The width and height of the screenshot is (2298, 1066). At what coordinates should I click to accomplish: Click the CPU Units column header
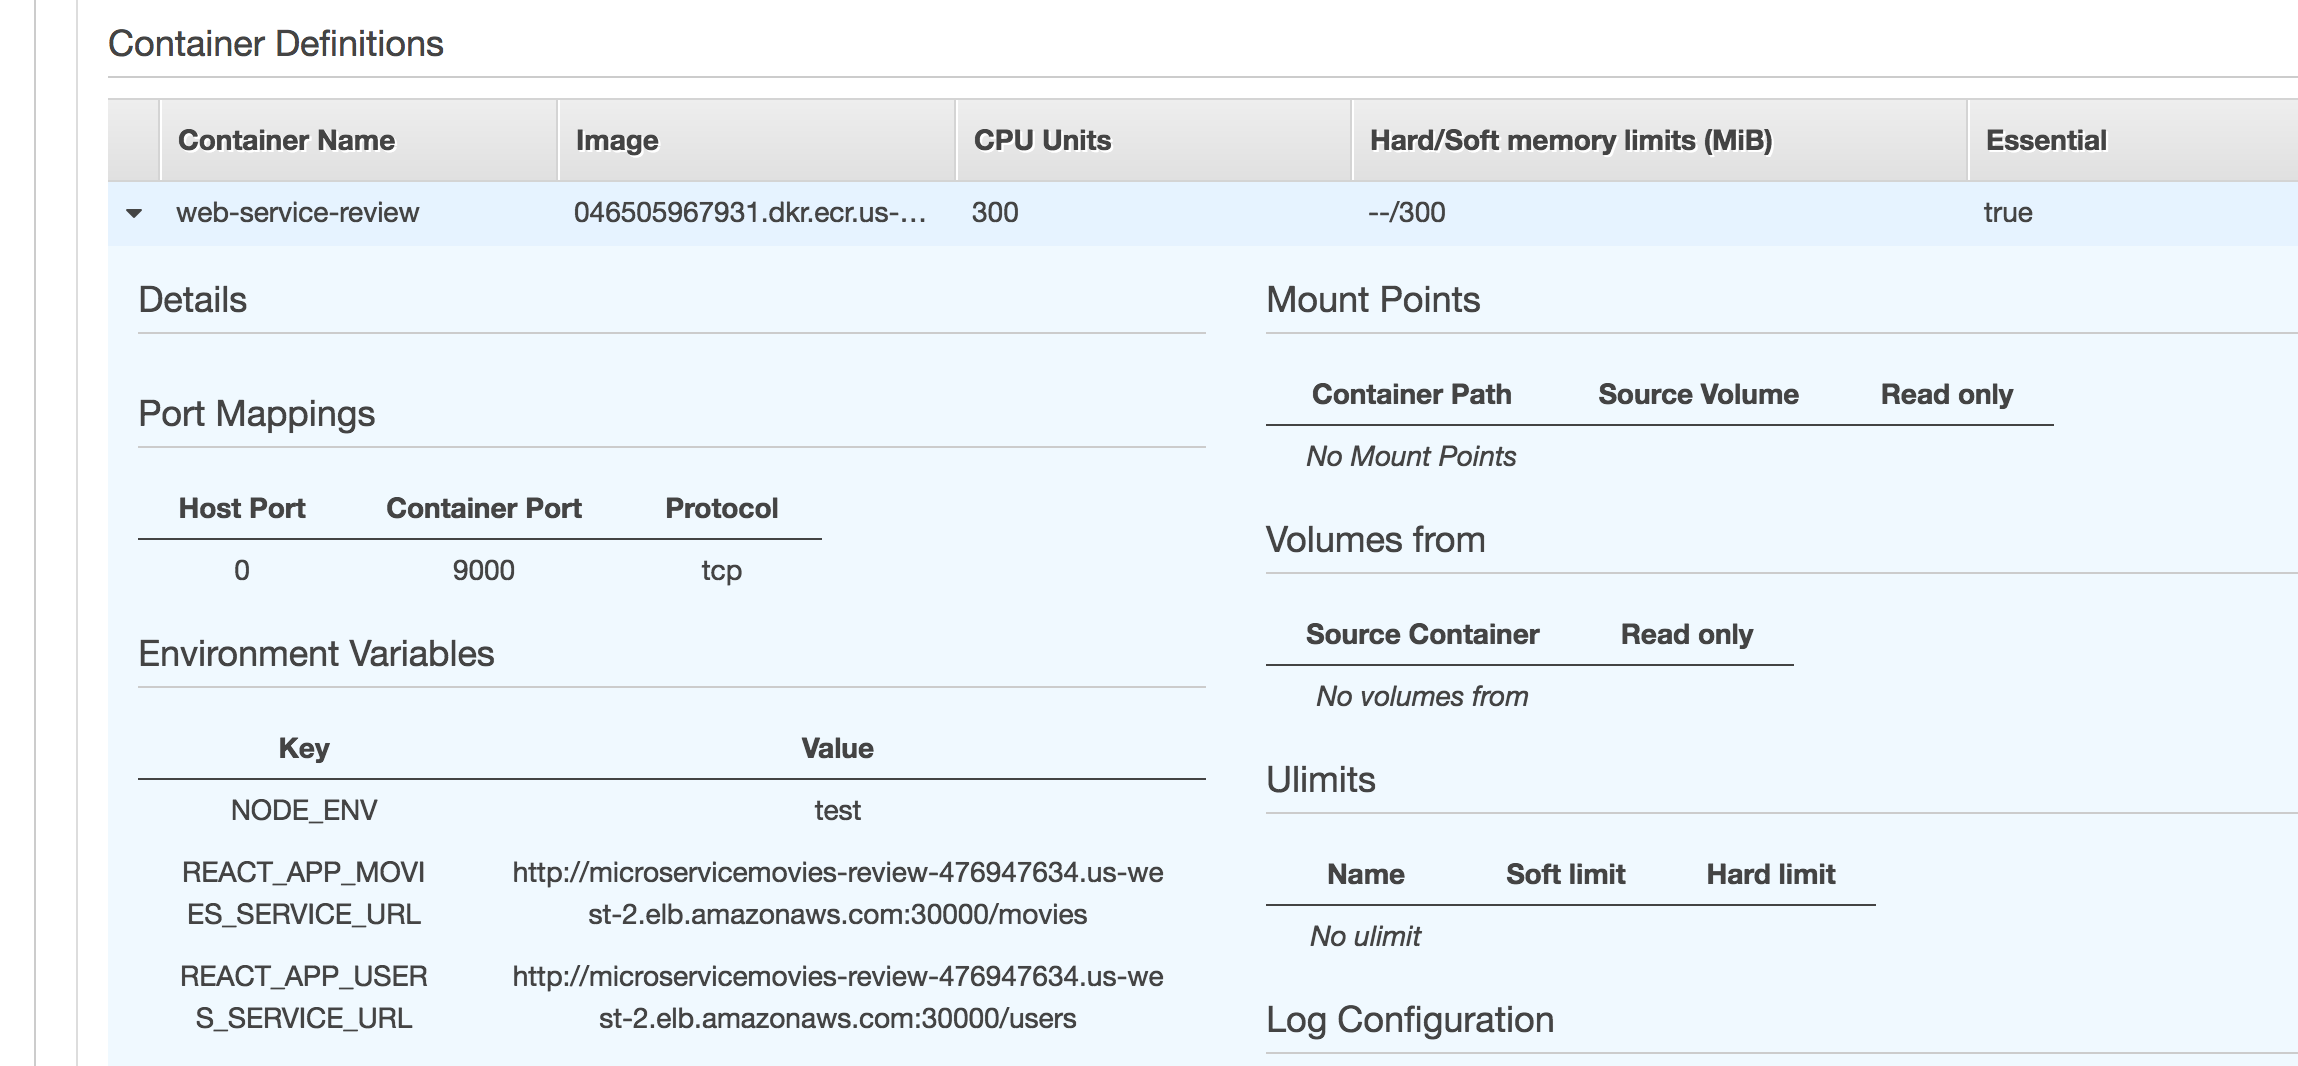(x=1042, y=140)
